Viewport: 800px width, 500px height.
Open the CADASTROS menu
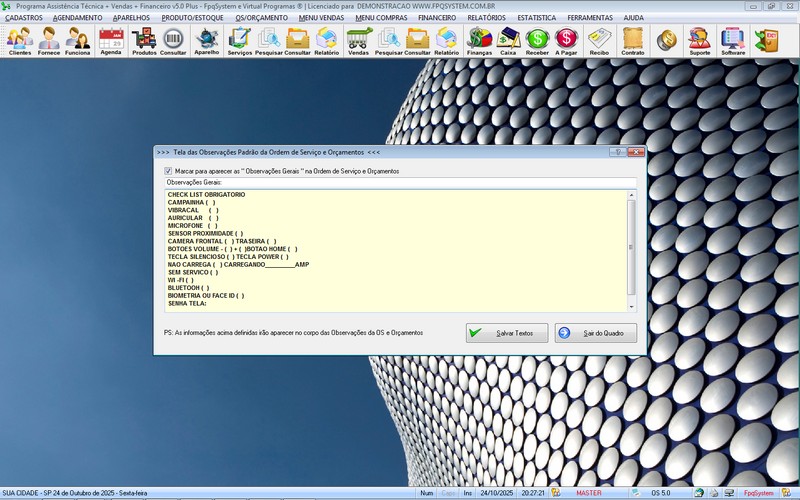(24, 18)
